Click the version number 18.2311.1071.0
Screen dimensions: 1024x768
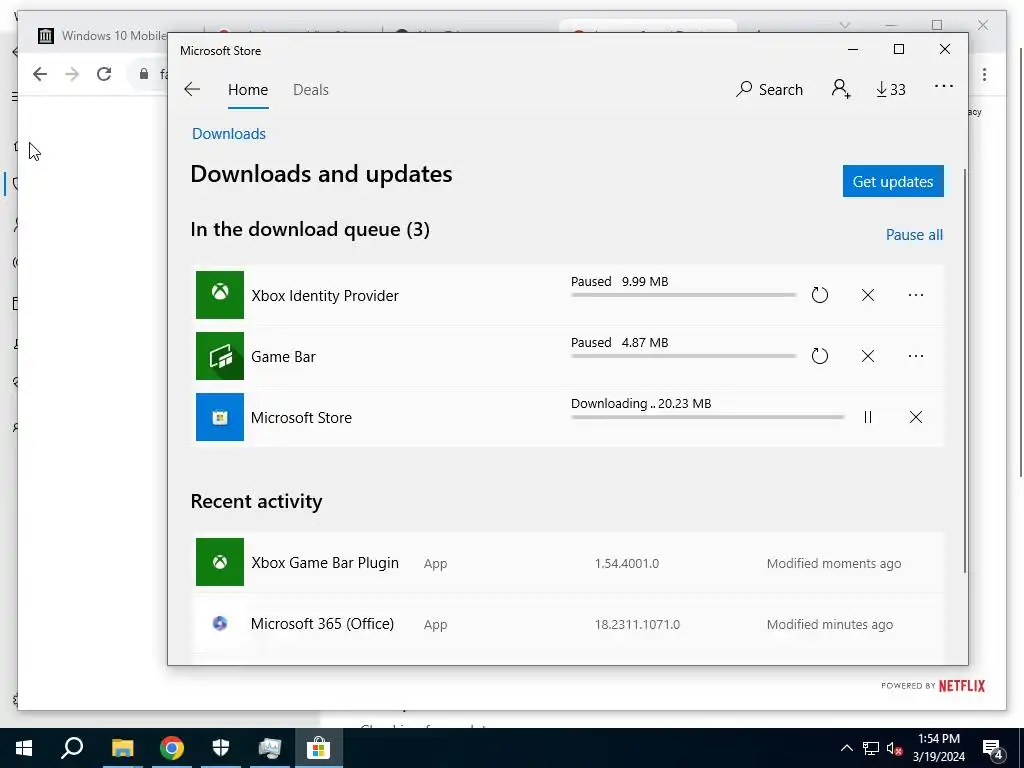(x=637, y=624)
